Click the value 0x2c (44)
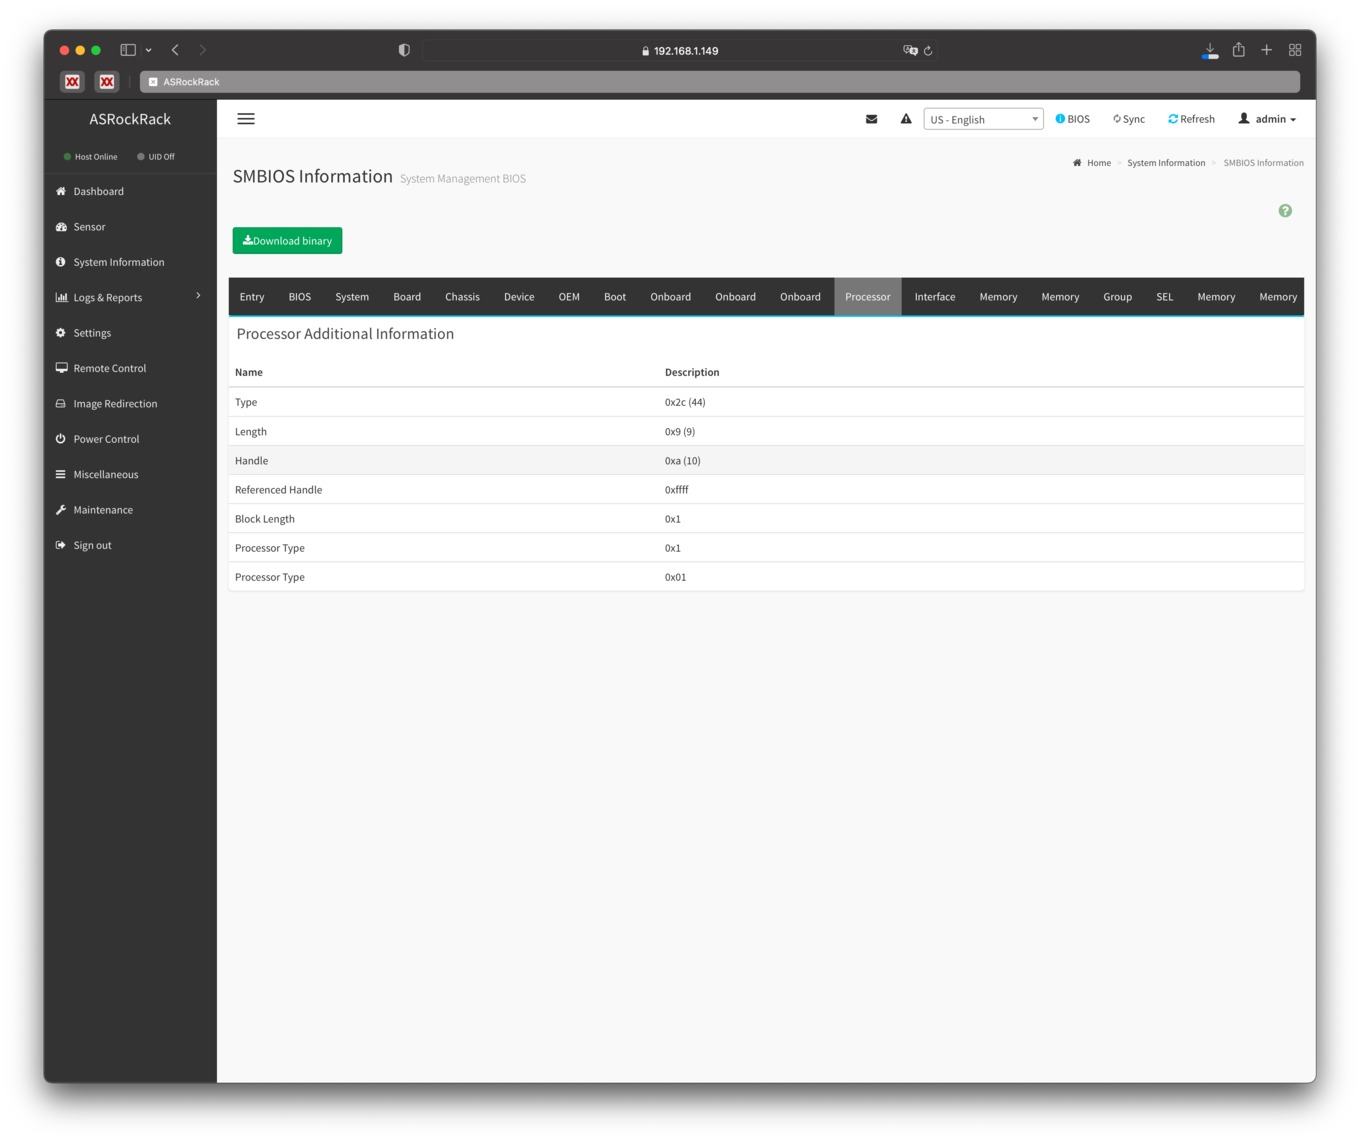The height and width of the screenshot is (1141, 1360). tap(685, 402)
